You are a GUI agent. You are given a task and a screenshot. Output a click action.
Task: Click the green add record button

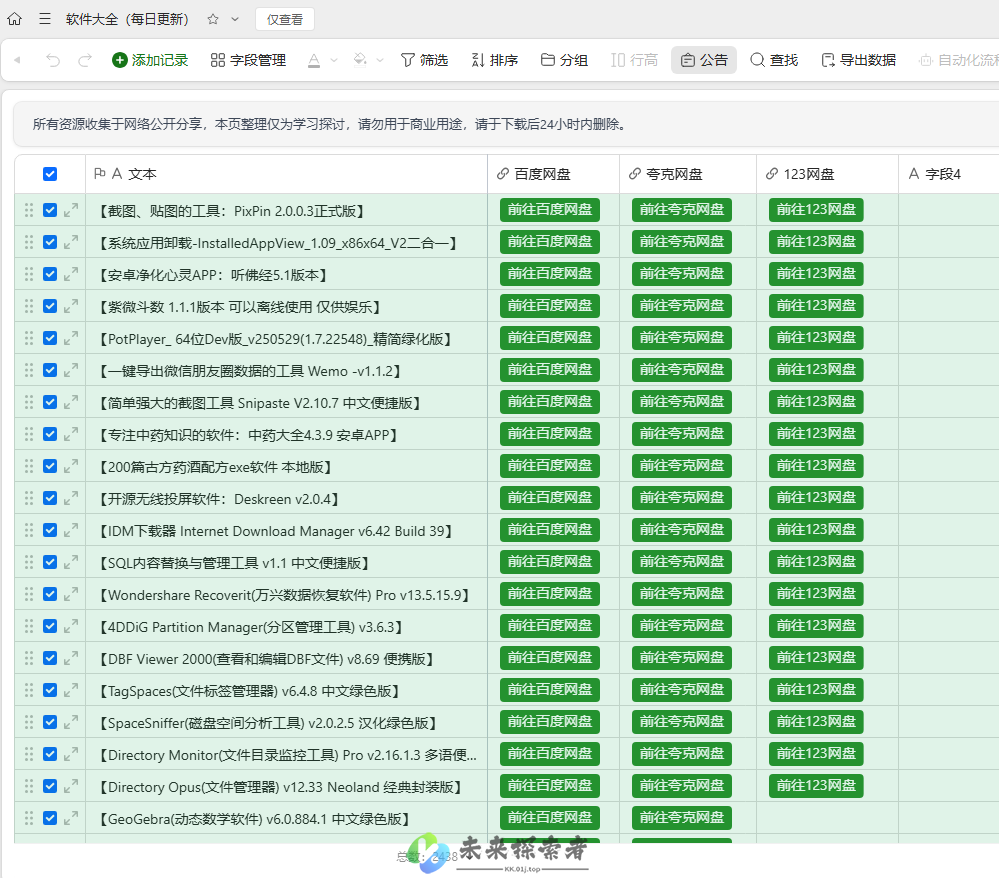(x=150, y=60)
